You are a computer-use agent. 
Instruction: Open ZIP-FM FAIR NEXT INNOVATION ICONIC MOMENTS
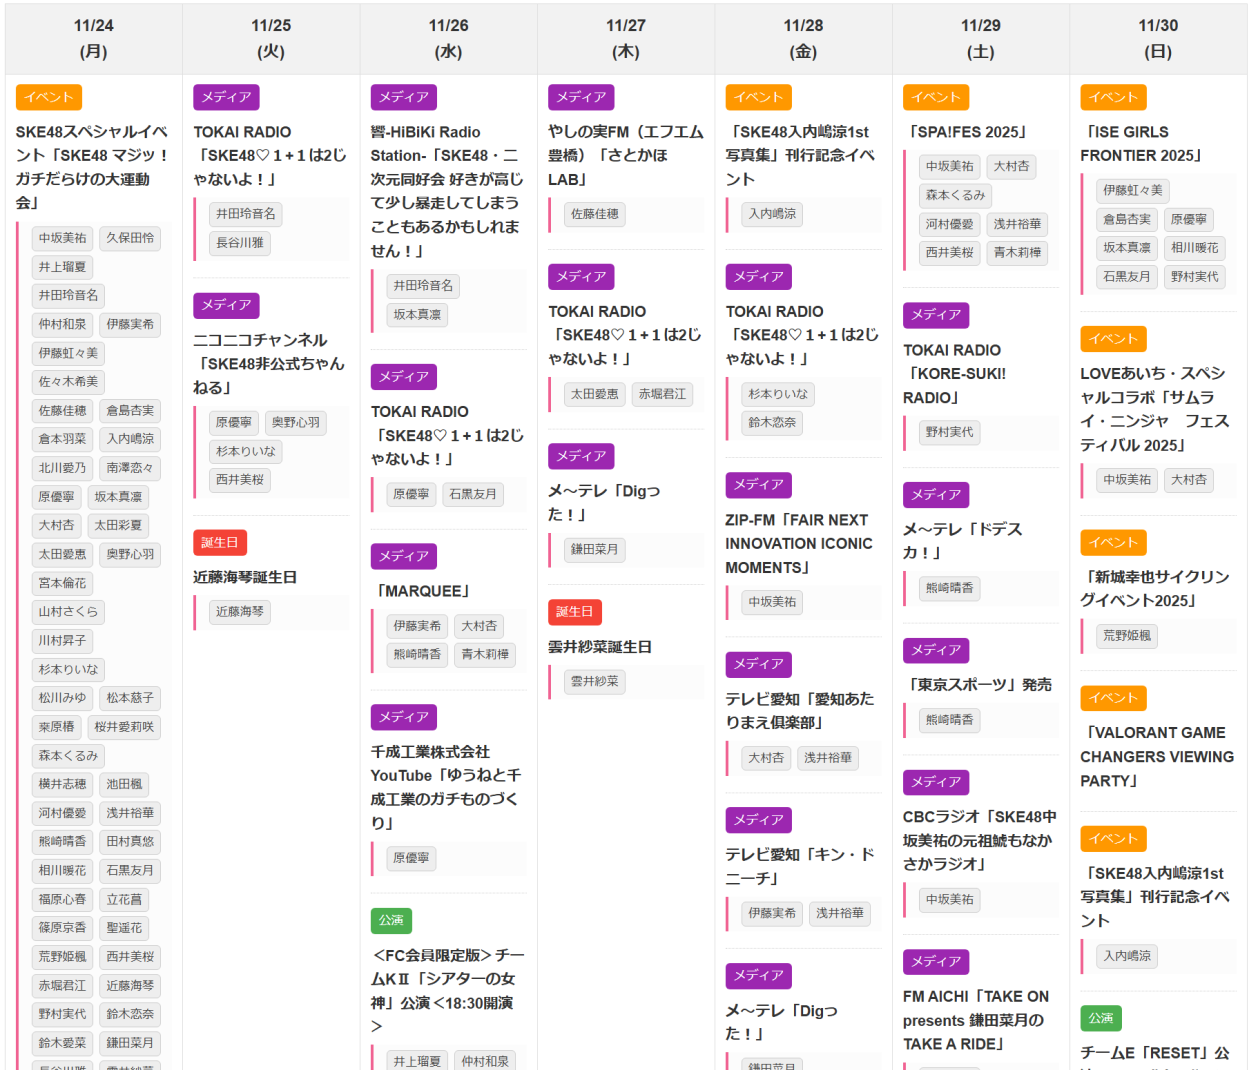coord(798,544)
